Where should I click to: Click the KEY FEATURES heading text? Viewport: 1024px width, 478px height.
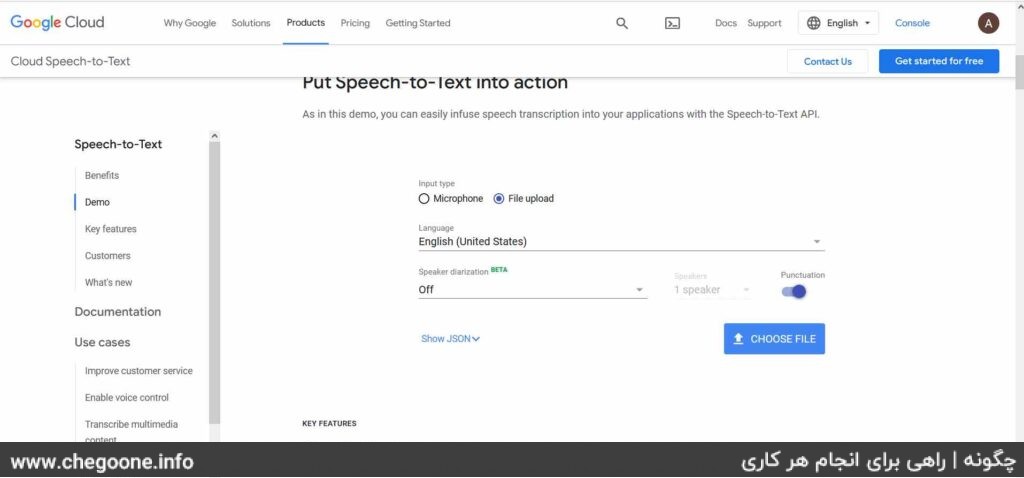tap(329, 424)
